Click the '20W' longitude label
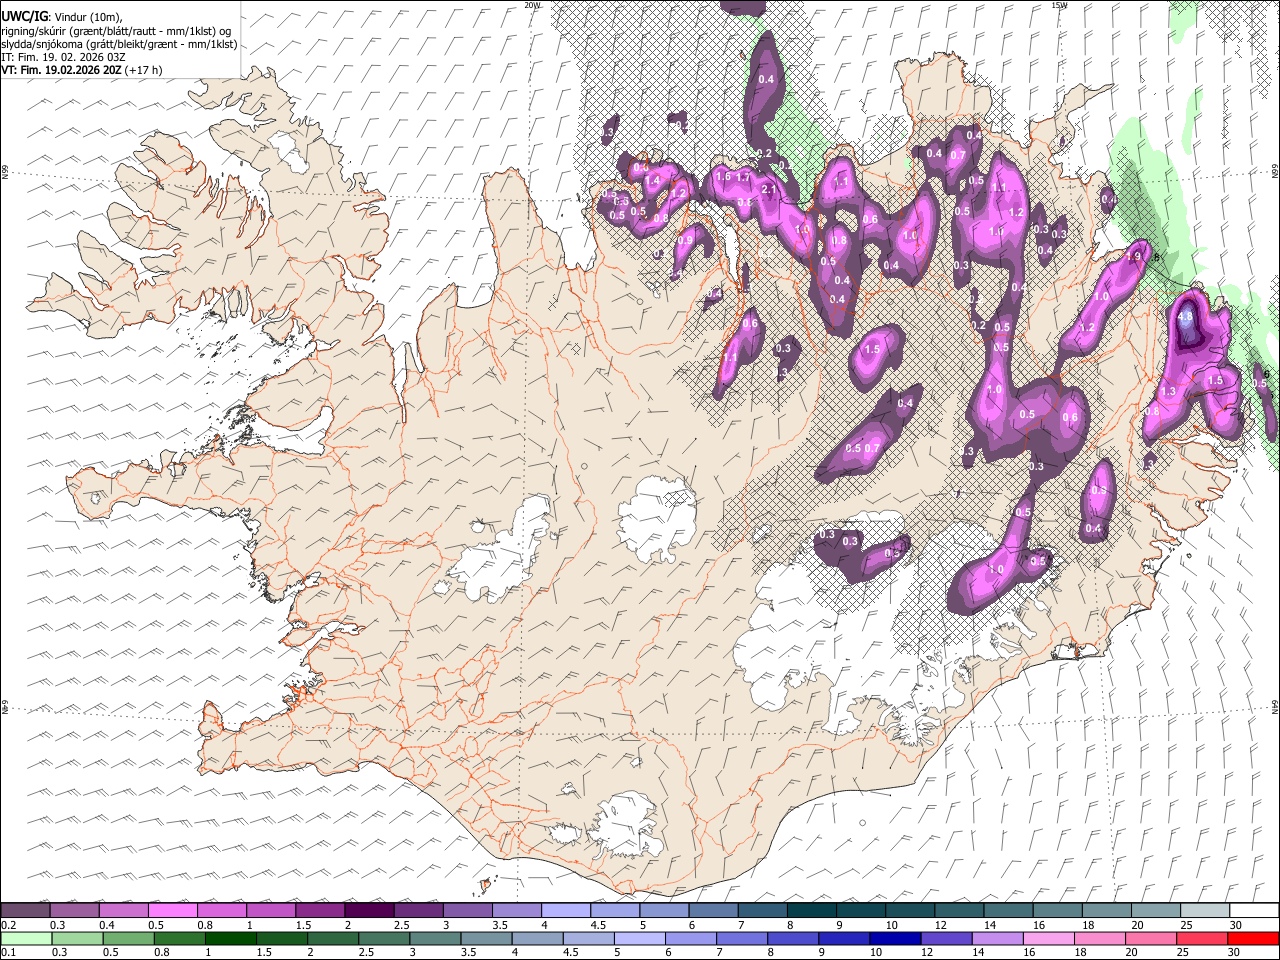 tap(532, 5)
